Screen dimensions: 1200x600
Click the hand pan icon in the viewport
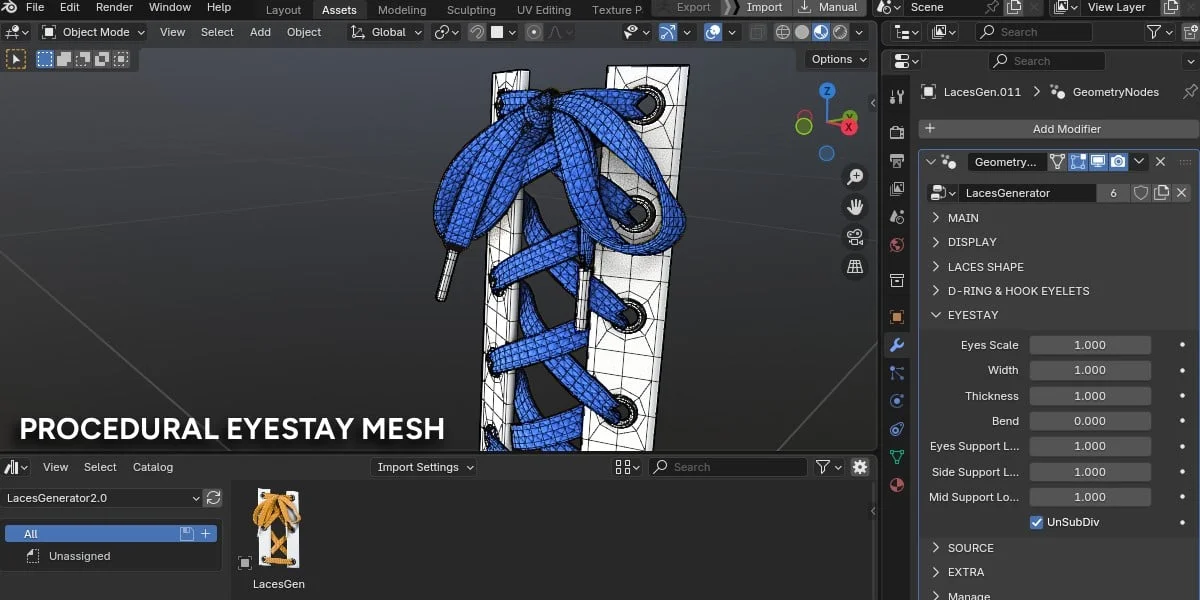coord(854,207)
